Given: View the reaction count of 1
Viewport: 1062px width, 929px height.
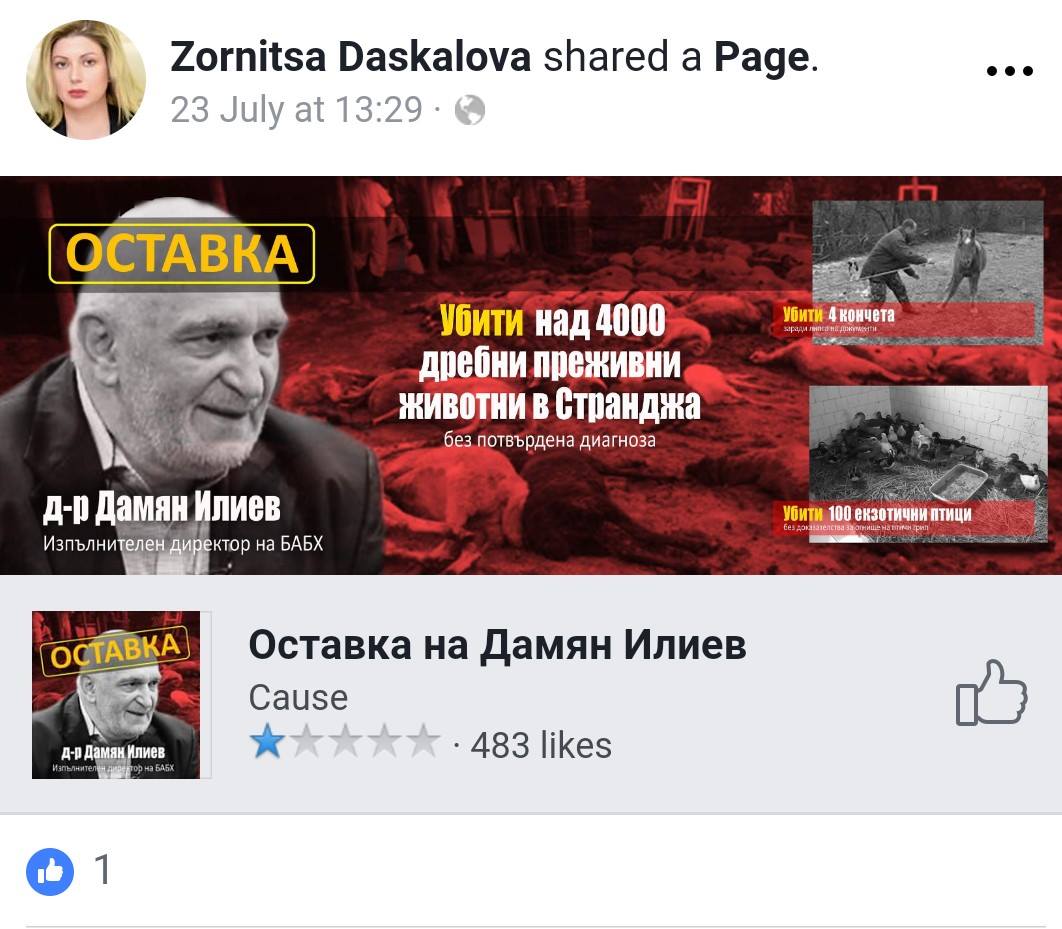Looking at the screenshot, I should coord(102,870).
